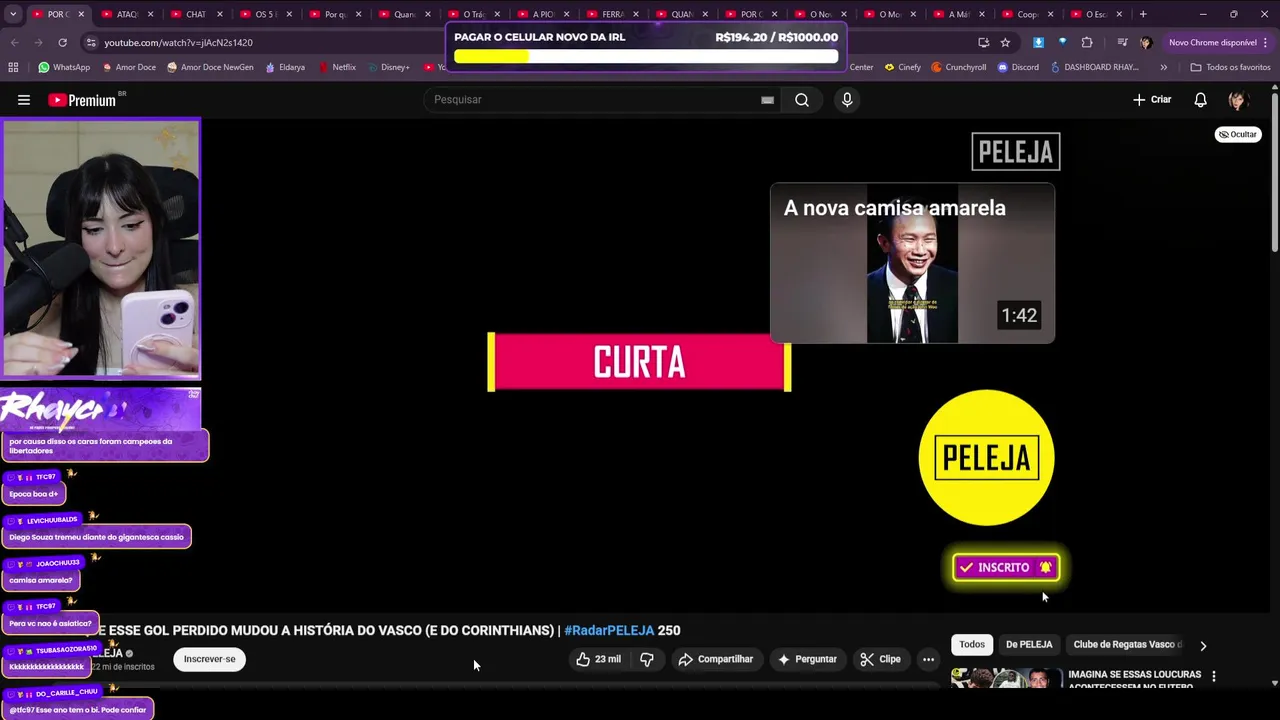The image size is (1280, 720).
Task: Expand hidden bookmarks chevron
Action: [1163, 67]
